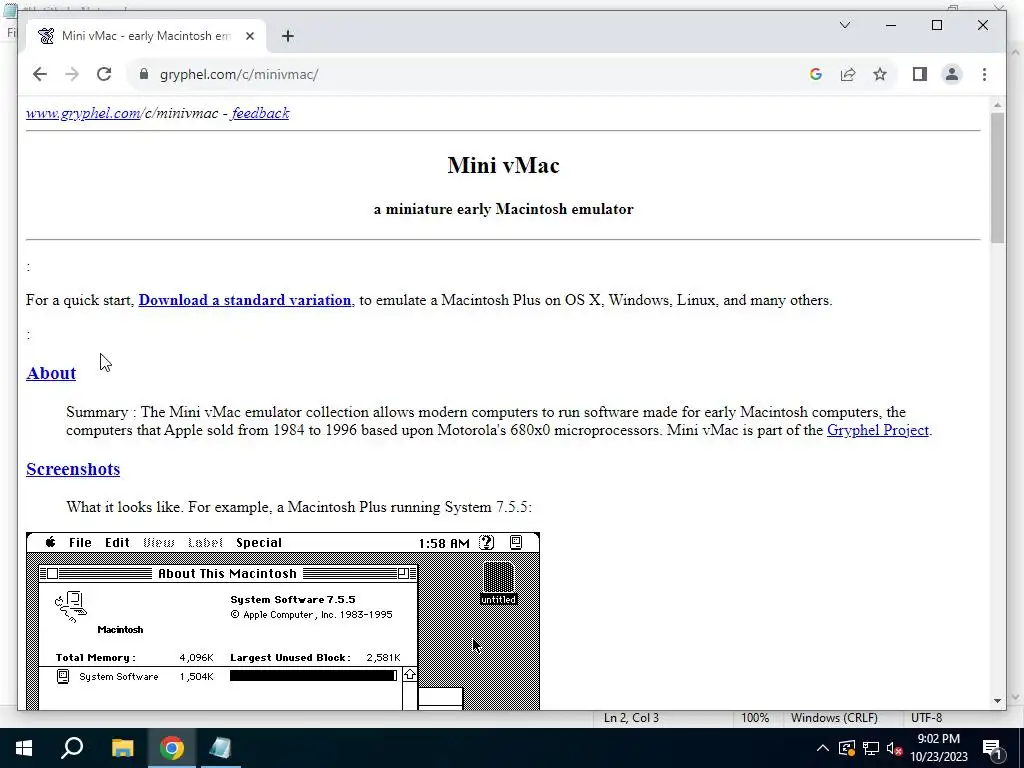Viewport: 1024px width, 768px height.
Task: Open the About heading link
Action: 51,373
